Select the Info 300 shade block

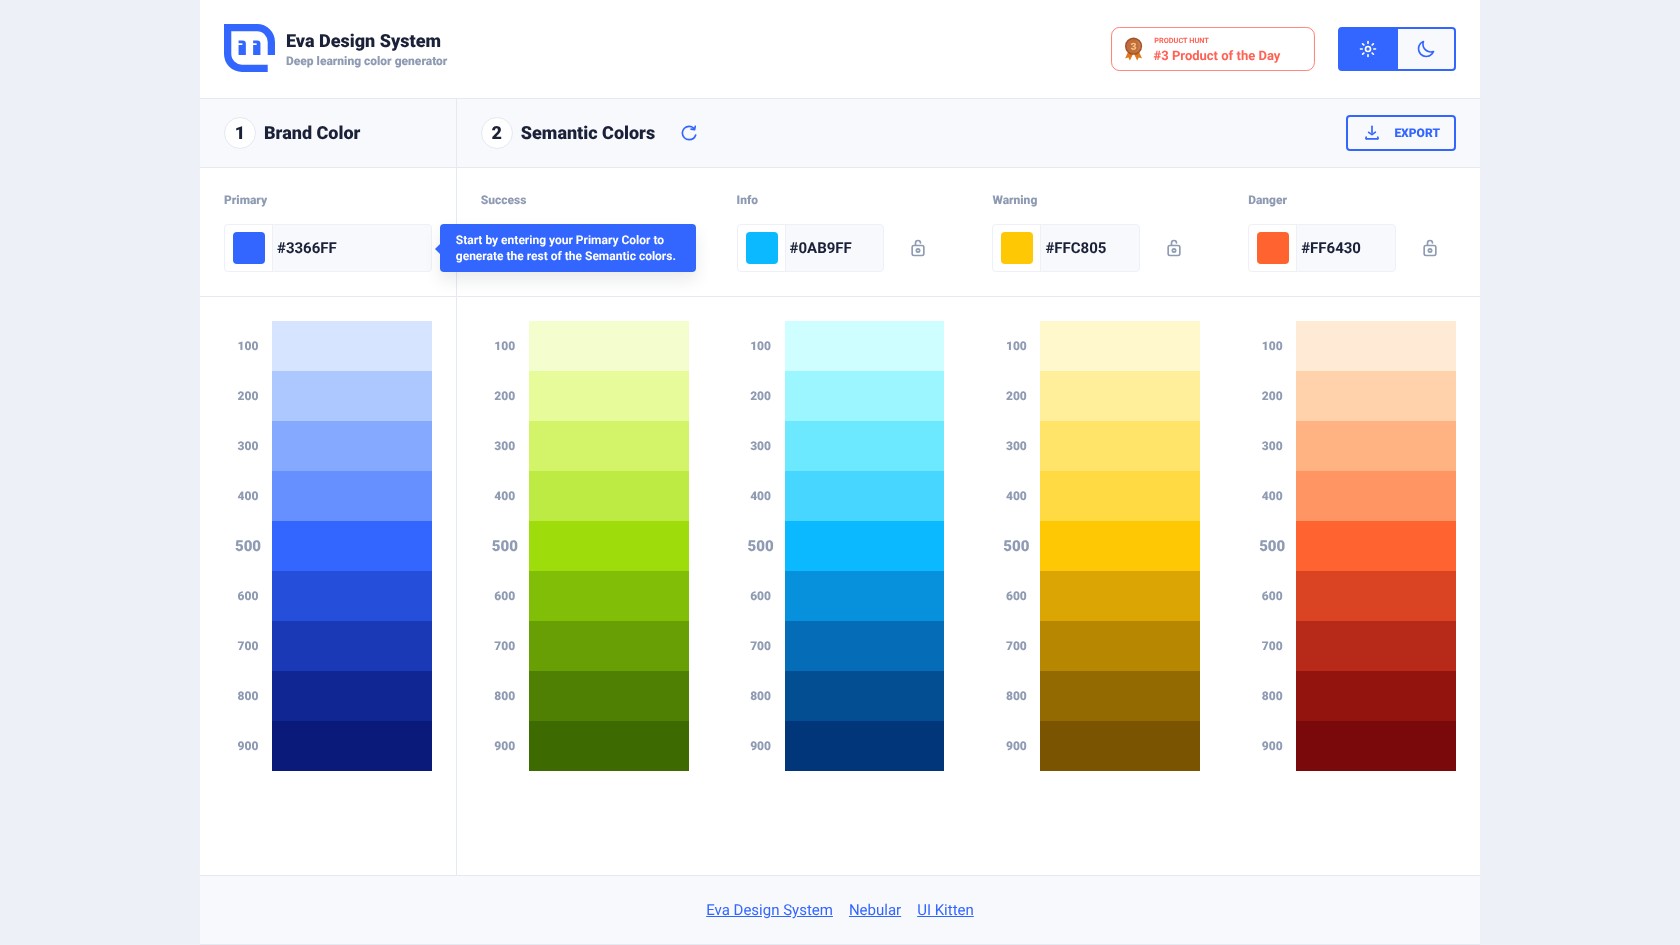click(x=864, y=446)
